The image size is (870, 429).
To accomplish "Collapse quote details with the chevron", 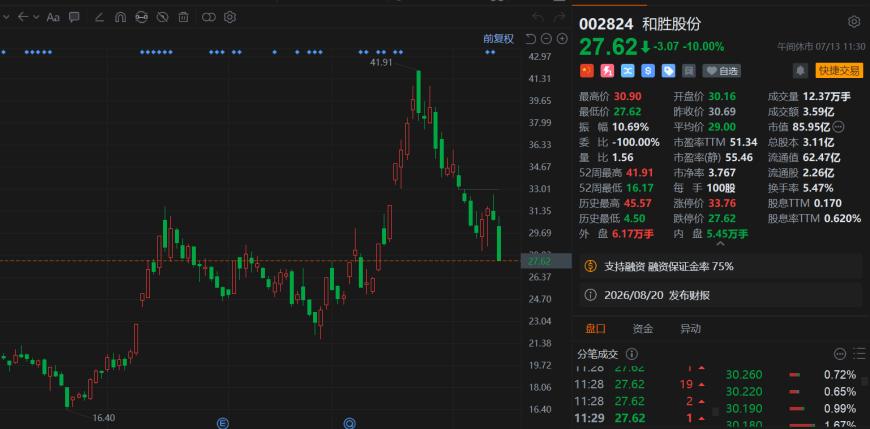I will click(x=720, y=243).
